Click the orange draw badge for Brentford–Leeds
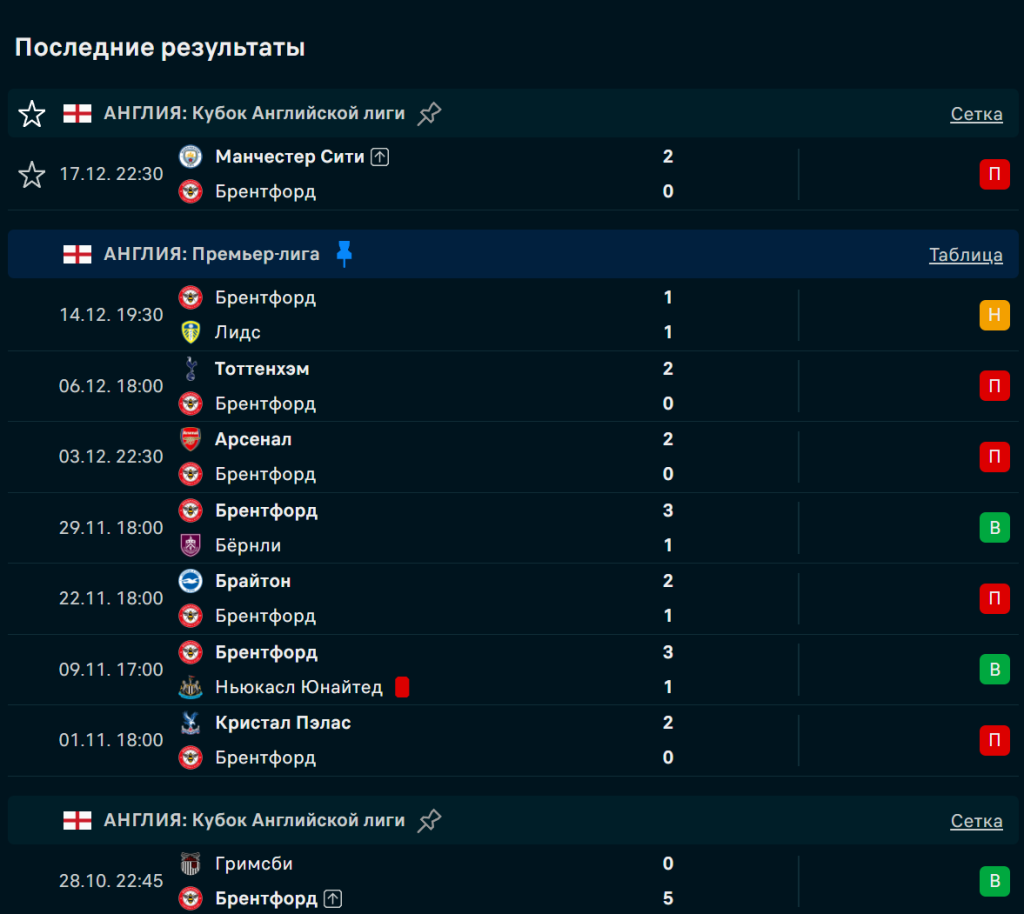The width and height of the screenshot is (1024, 914). coord(994,315)
